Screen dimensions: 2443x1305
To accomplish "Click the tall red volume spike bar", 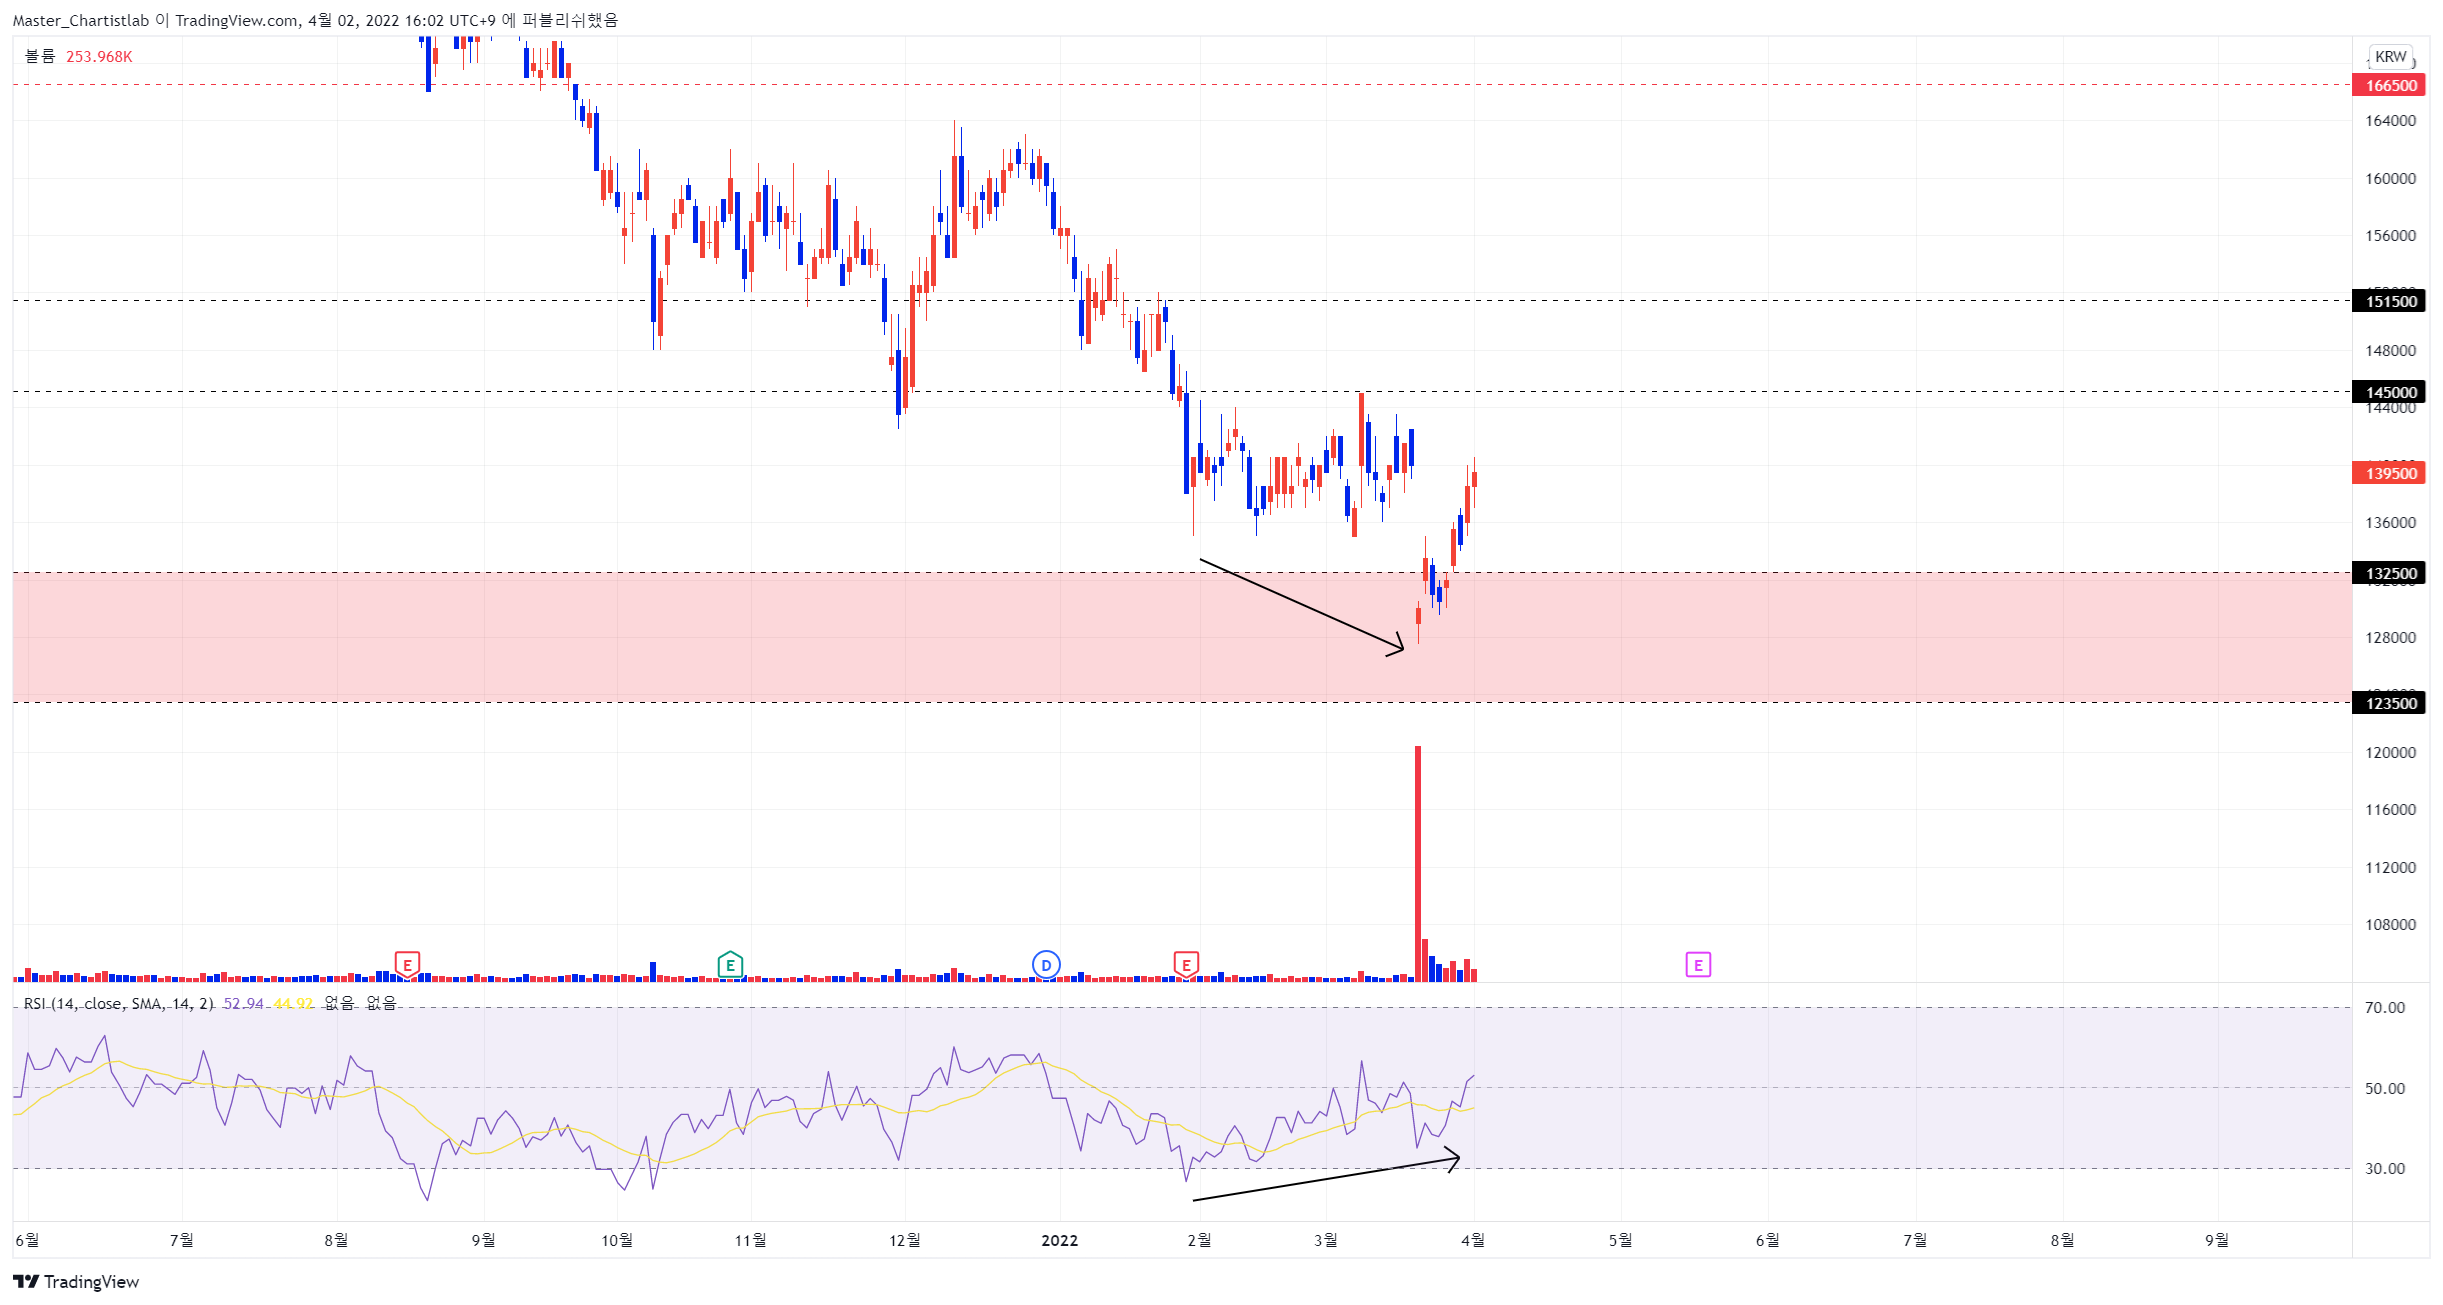I will [1418, 863].
